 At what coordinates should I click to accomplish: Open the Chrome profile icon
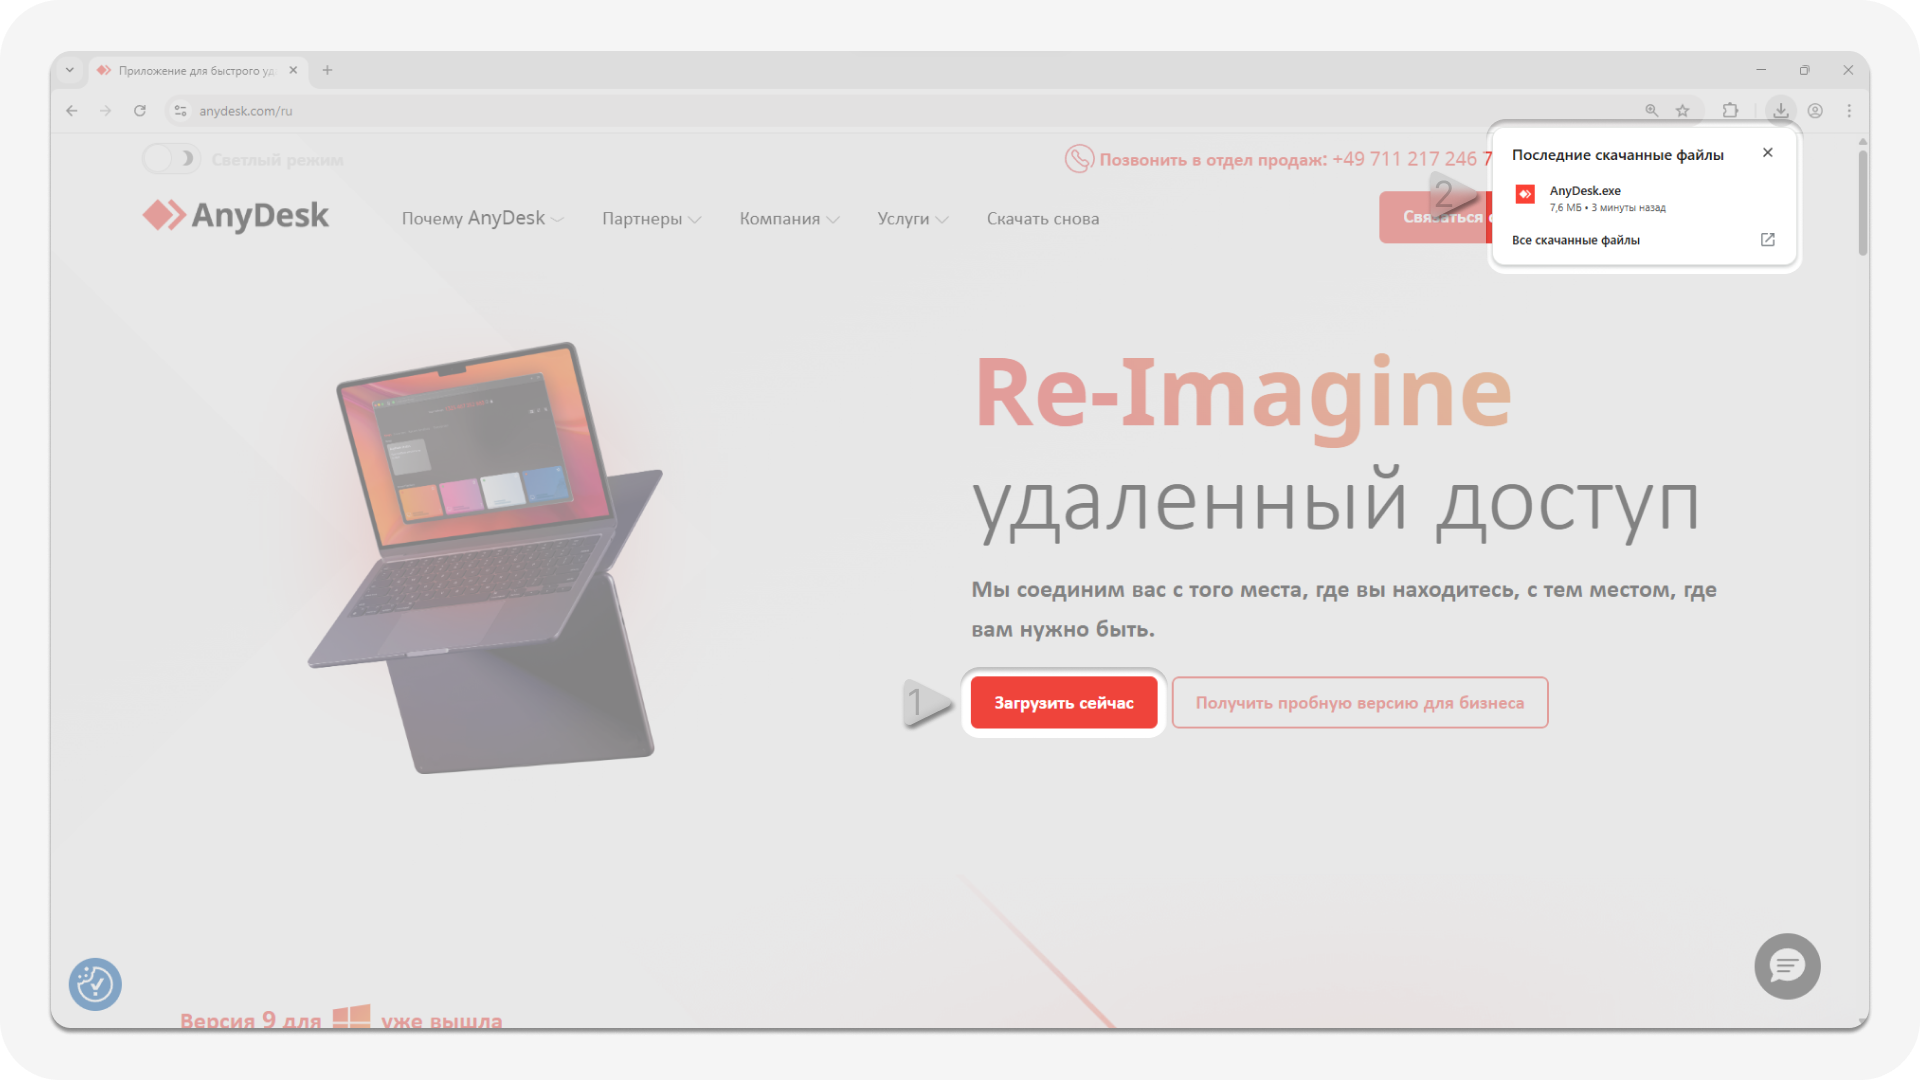(x=1816, y=111)
